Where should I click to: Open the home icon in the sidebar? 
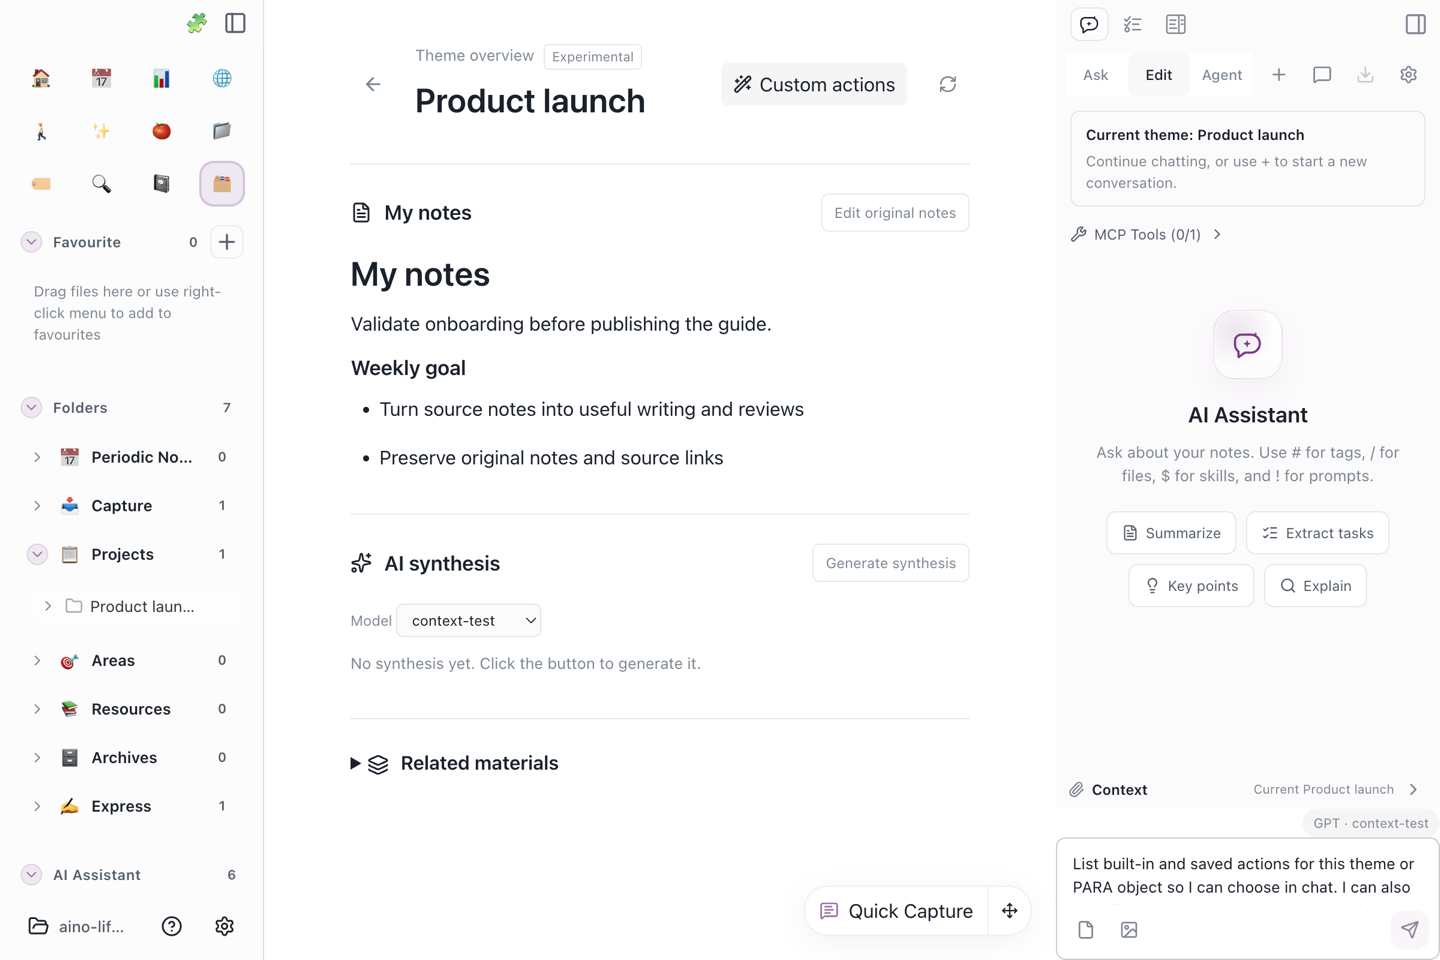41,78
